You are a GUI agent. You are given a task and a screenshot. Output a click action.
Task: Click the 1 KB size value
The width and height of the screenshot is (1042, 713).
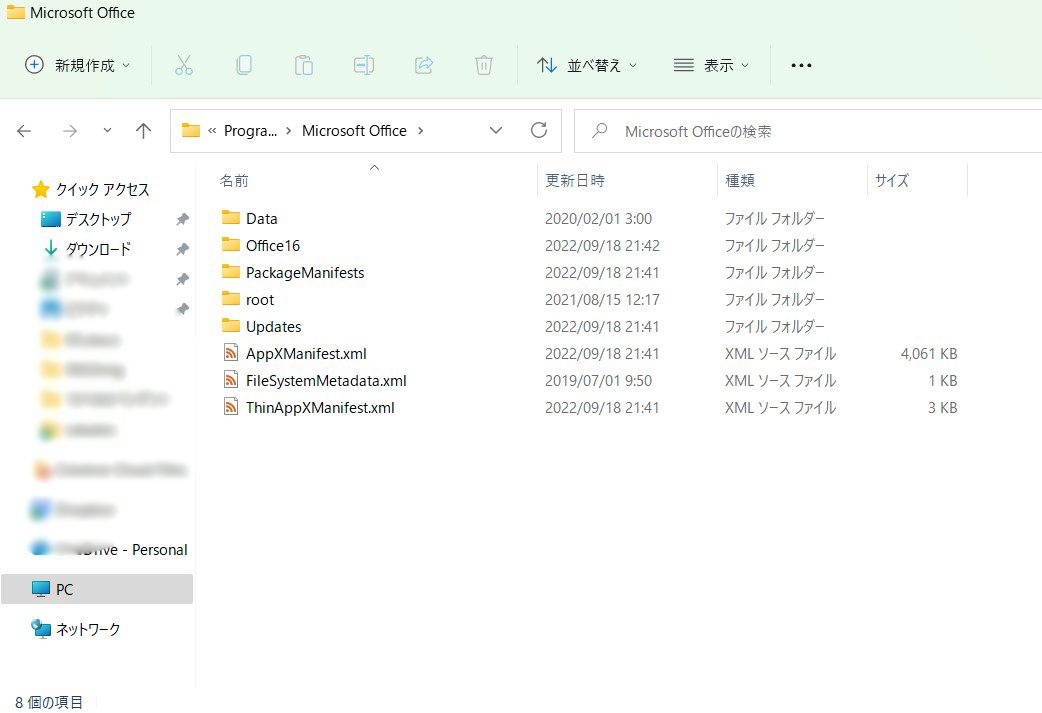943,381
